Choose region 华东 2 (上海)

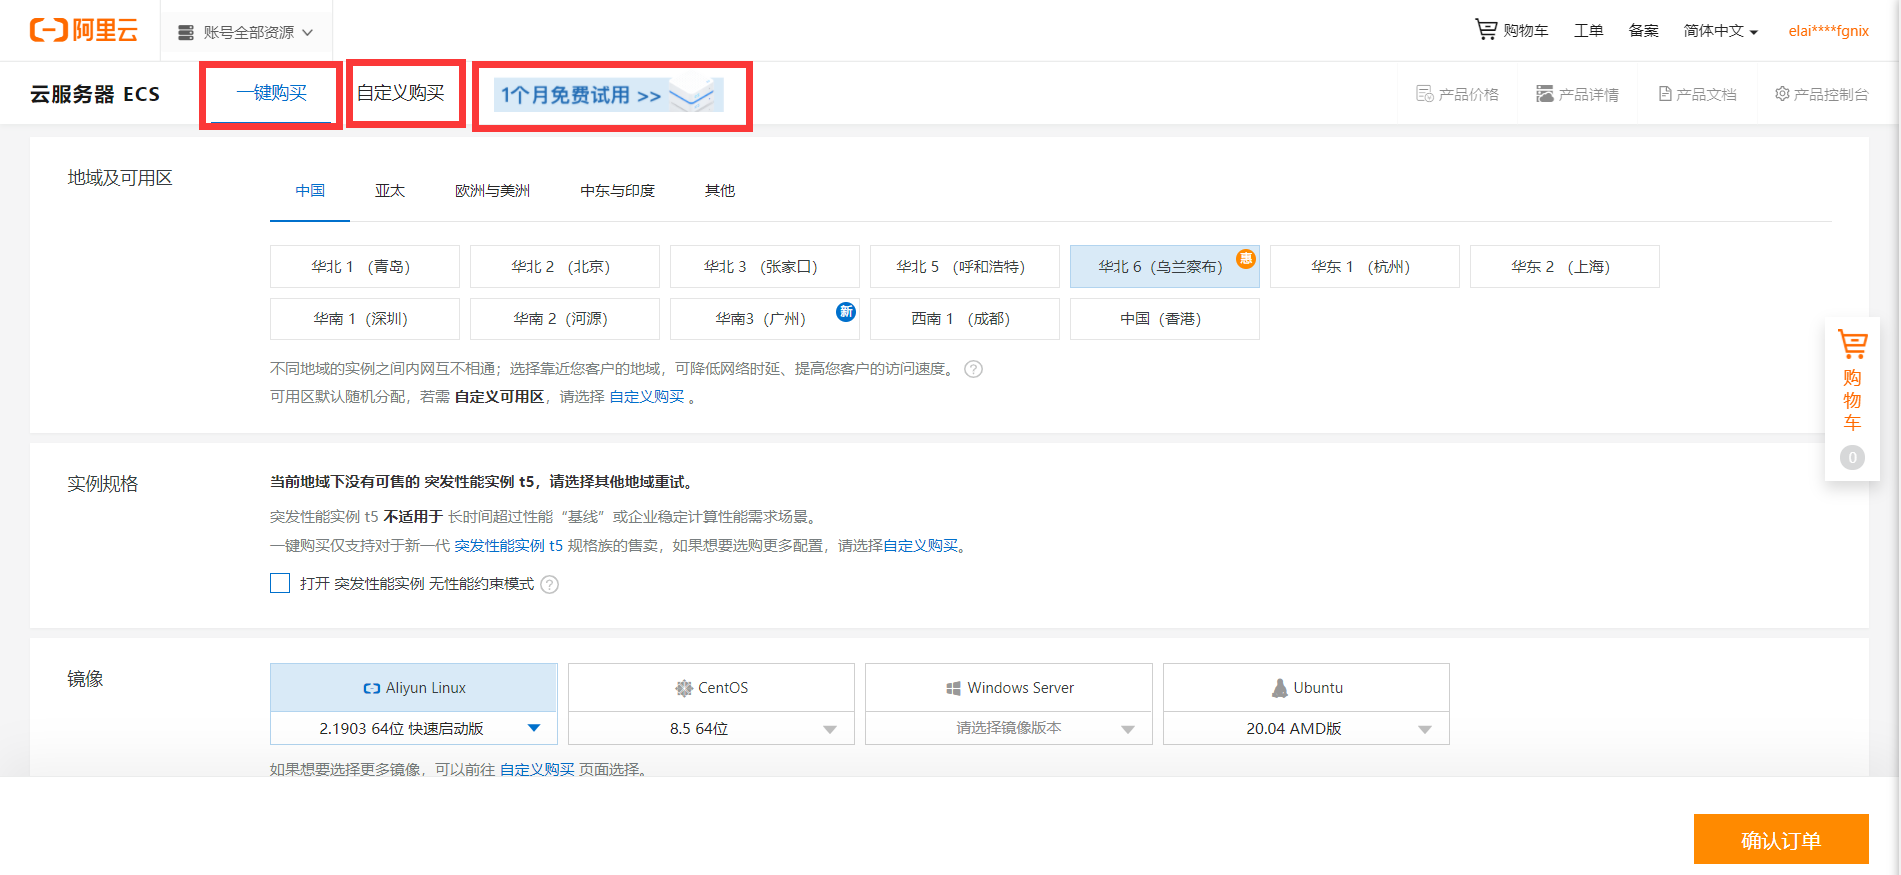point(1565,266)
